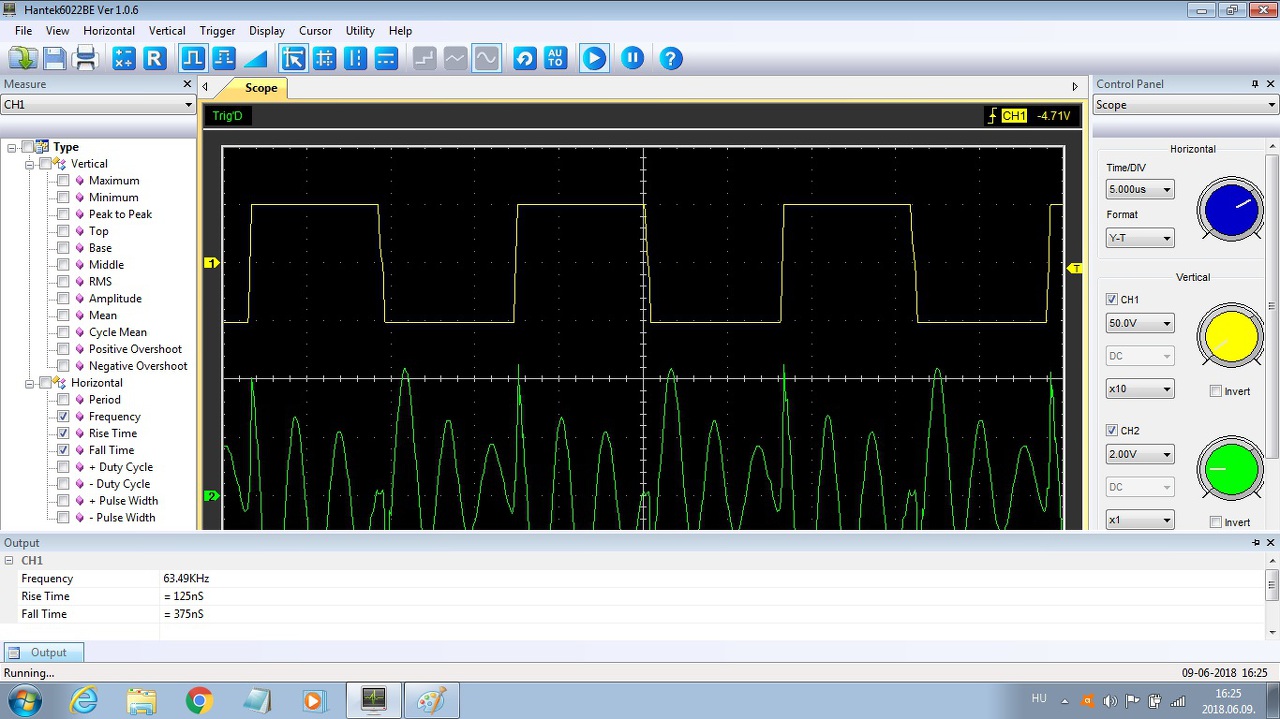This screenshot has height=719, width=1280.
Task: Click the Output tab at bottom
Action: [x=43, y=652]
